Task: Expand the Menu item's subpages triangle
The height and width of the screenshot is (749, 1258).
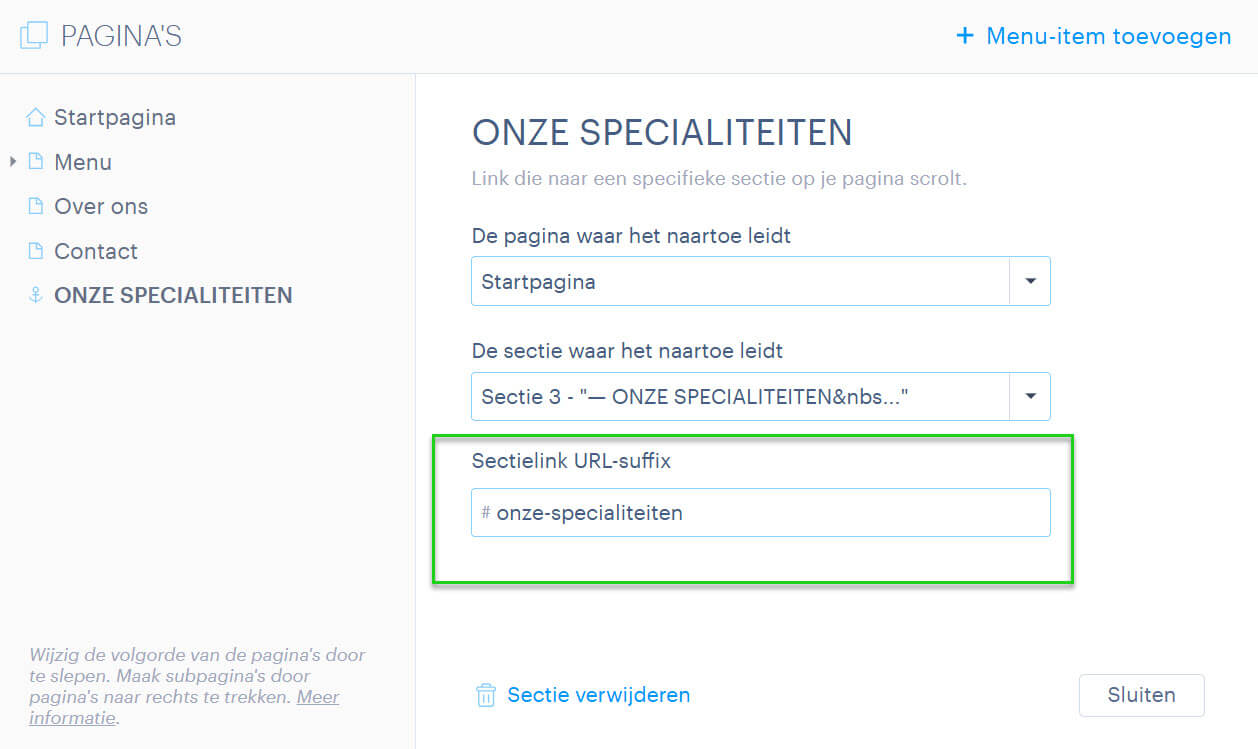Action: click(x=13, y=161)
